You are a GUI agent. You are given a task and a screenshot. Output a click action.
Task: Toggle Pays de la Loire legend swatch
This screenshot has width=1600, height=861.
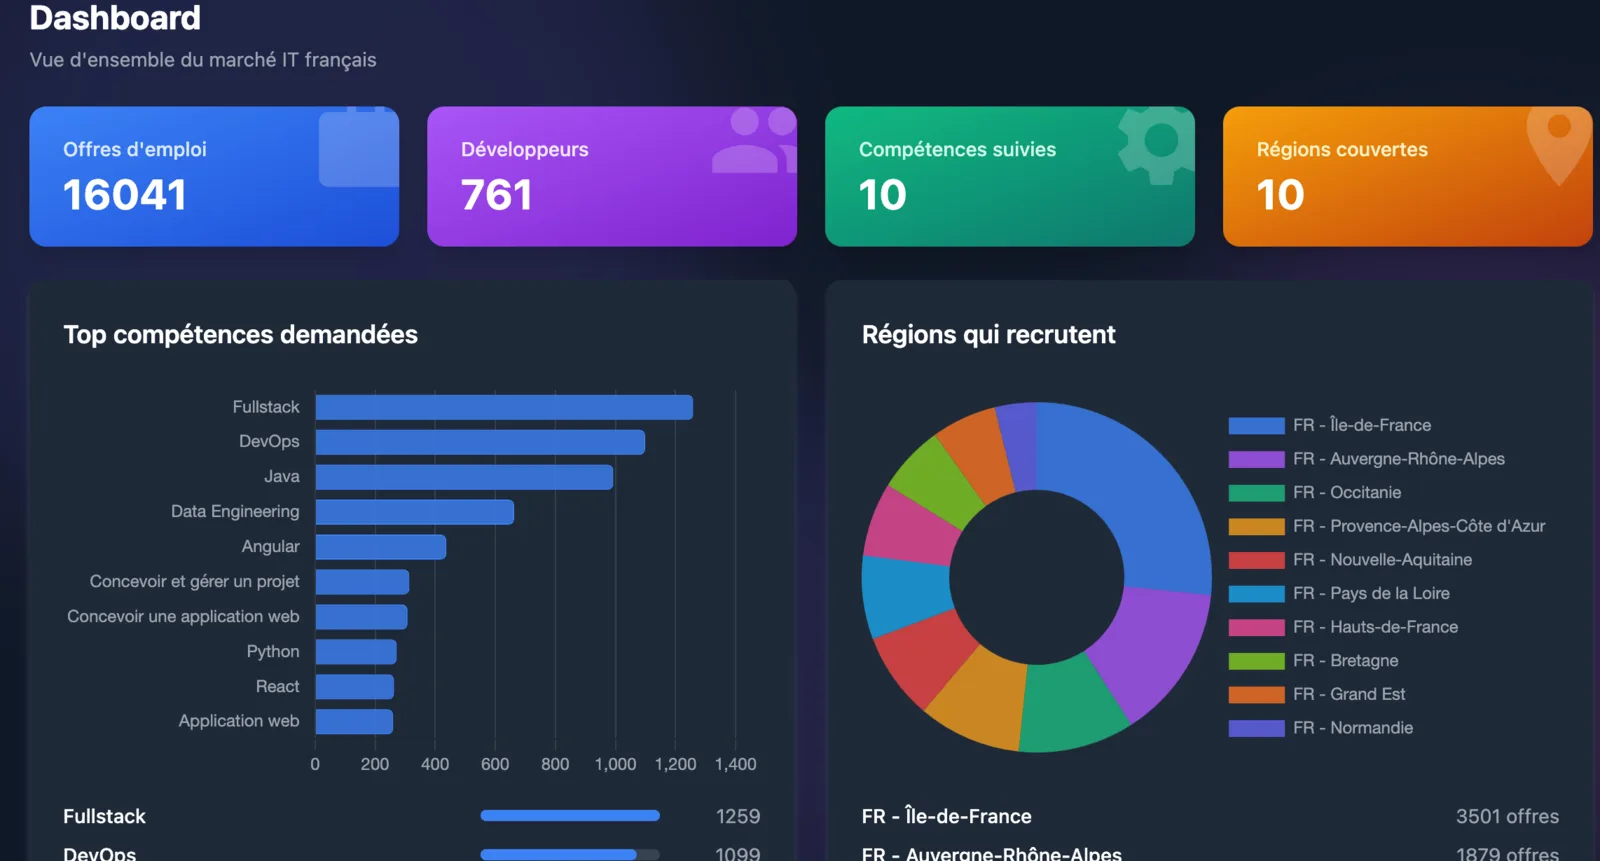point(1256,594)
